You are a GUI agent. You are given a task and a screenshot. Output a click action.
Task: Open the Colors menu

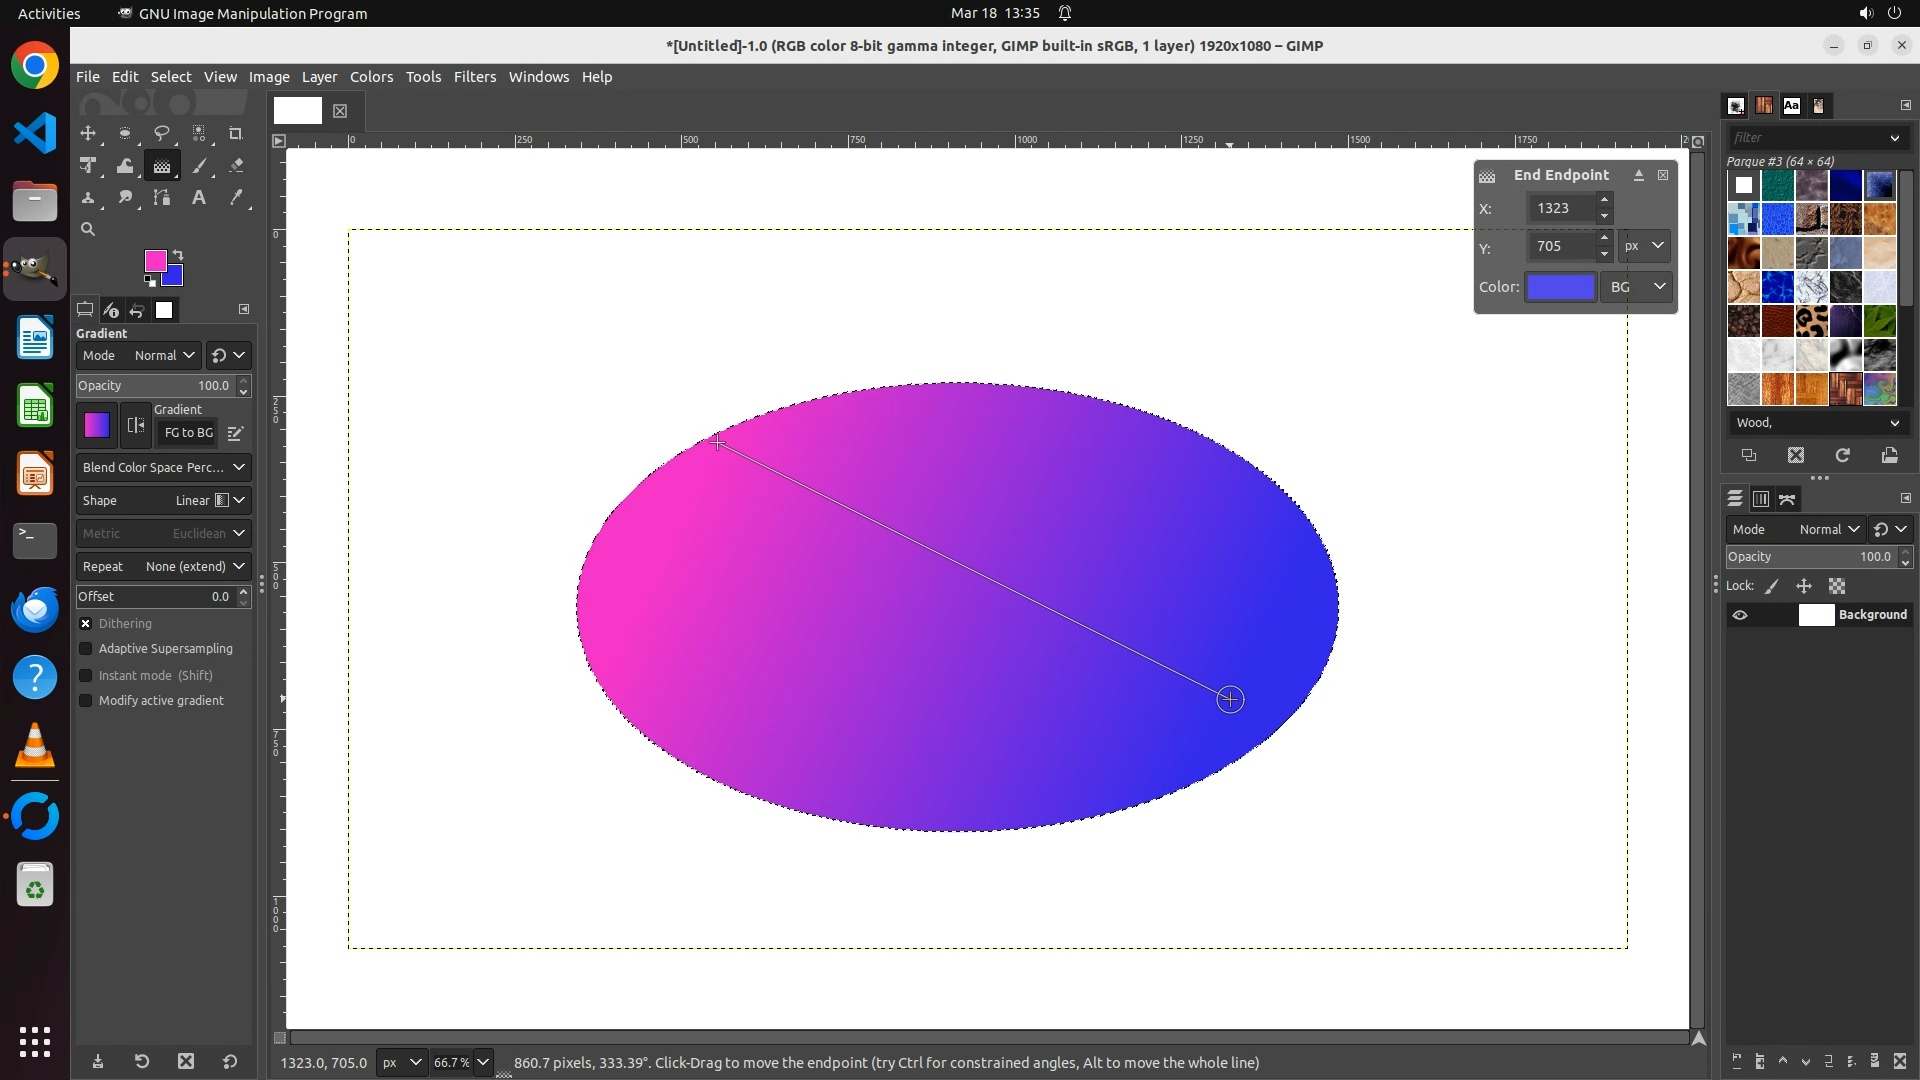(371, 77)
